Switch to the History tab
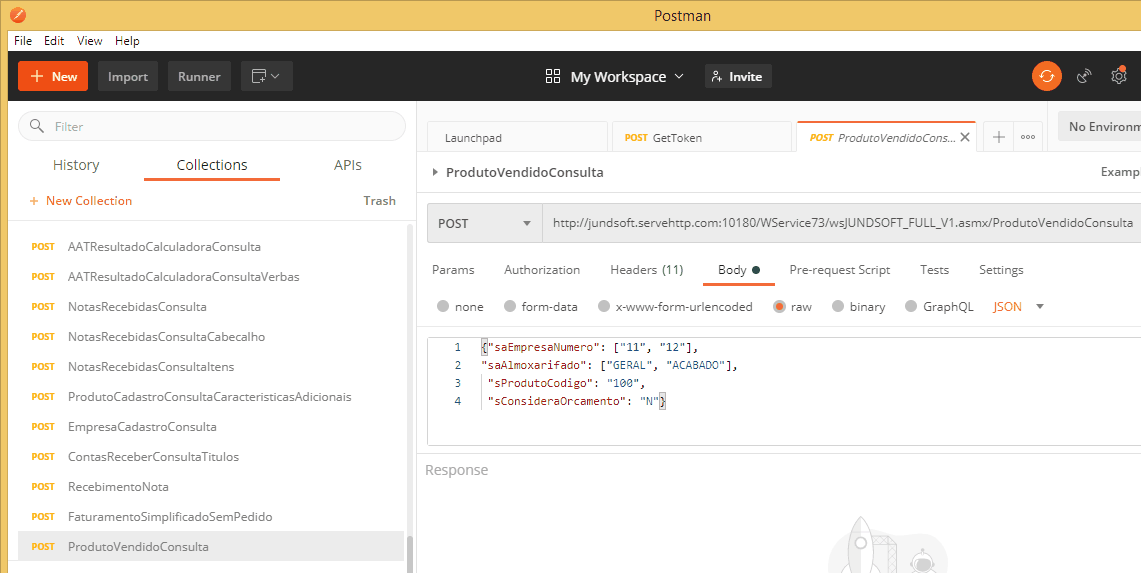 click(x=76, y=165)
